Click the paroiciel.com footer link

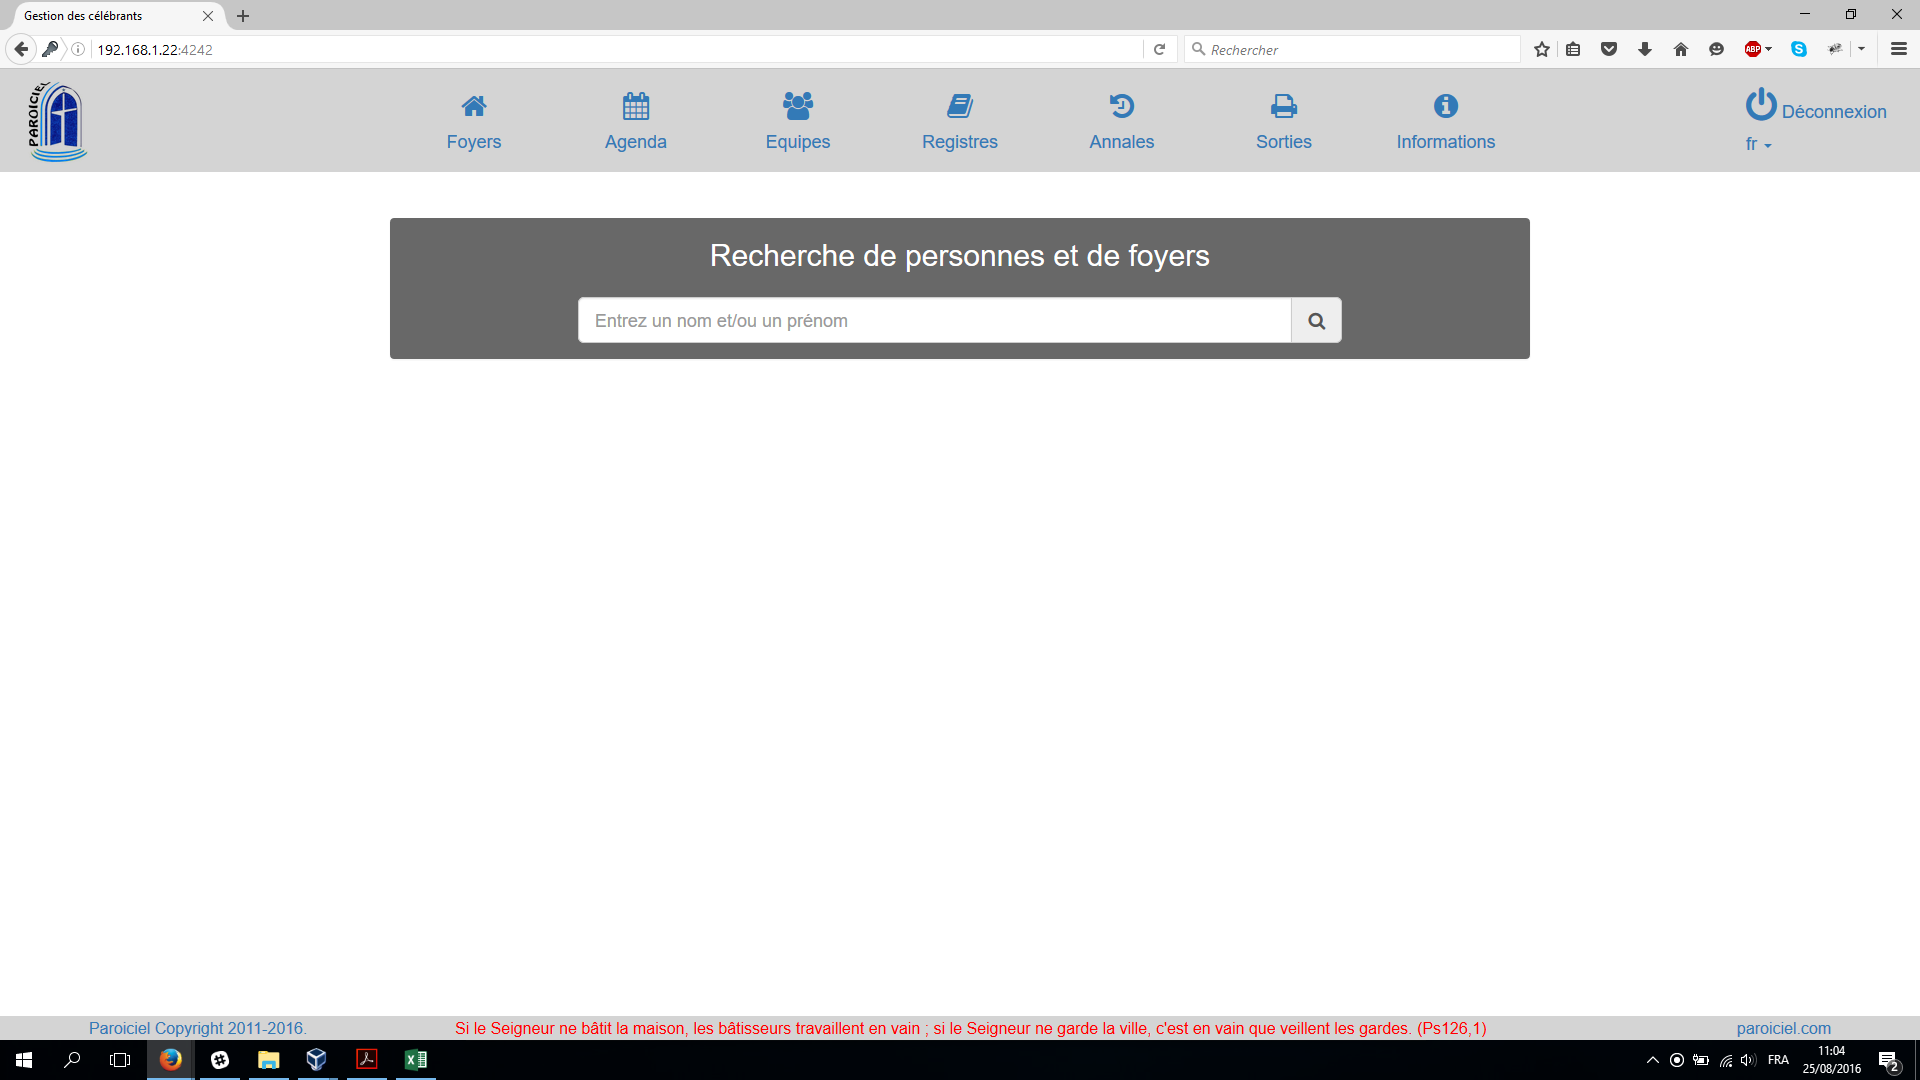click(x=1784, y=1027)
